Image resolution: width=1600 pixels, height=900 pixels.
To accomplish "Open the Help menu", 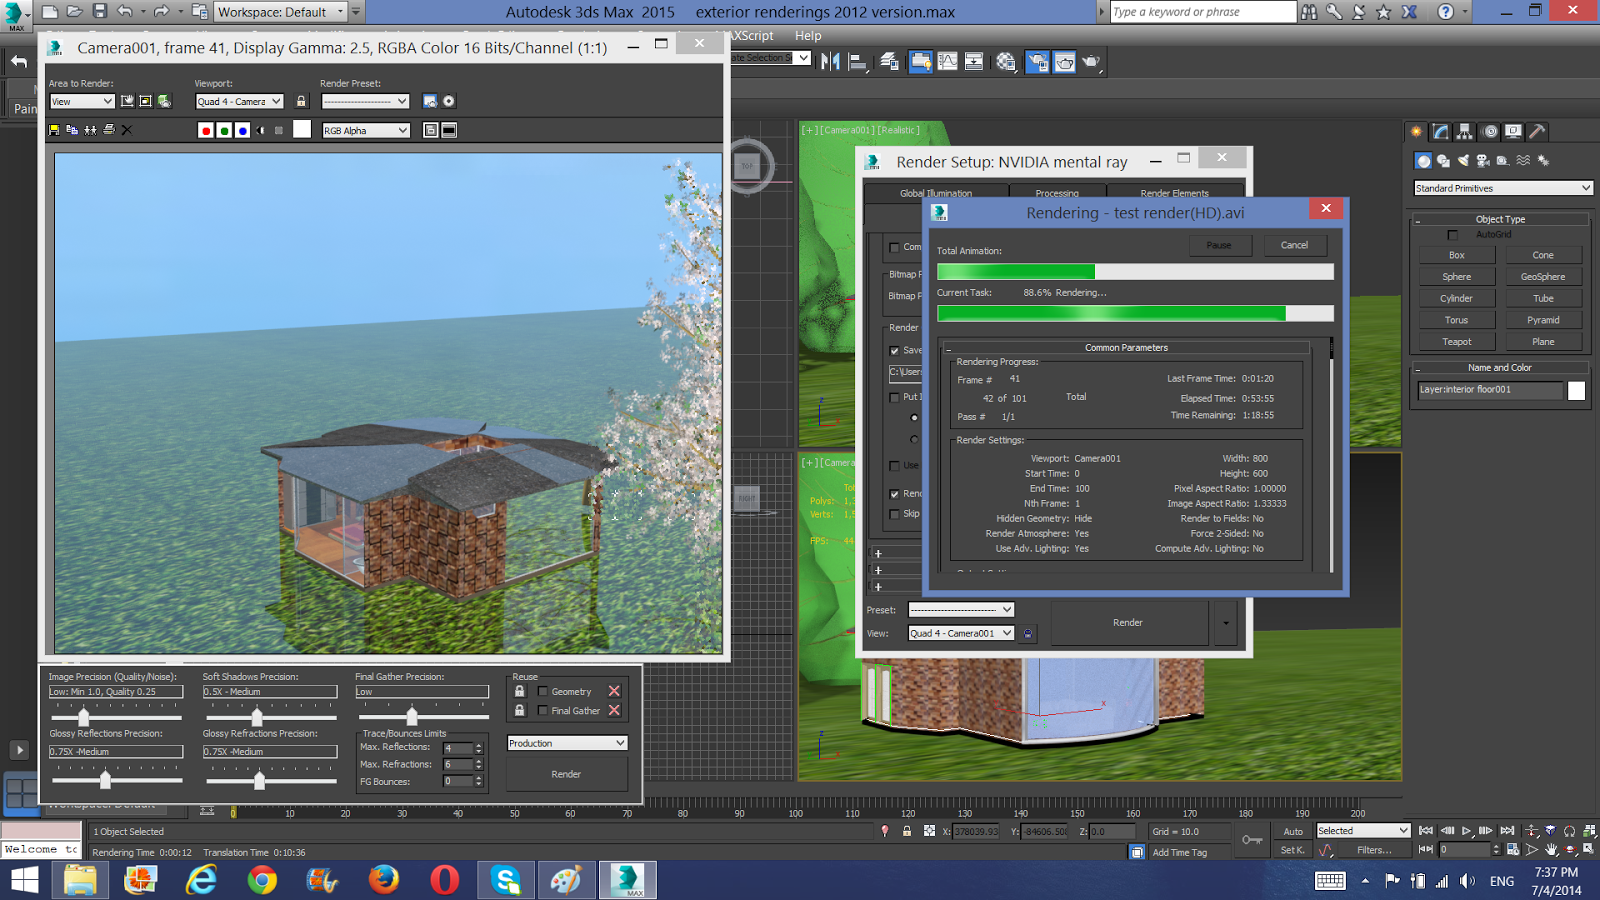I will coord(808,35).
